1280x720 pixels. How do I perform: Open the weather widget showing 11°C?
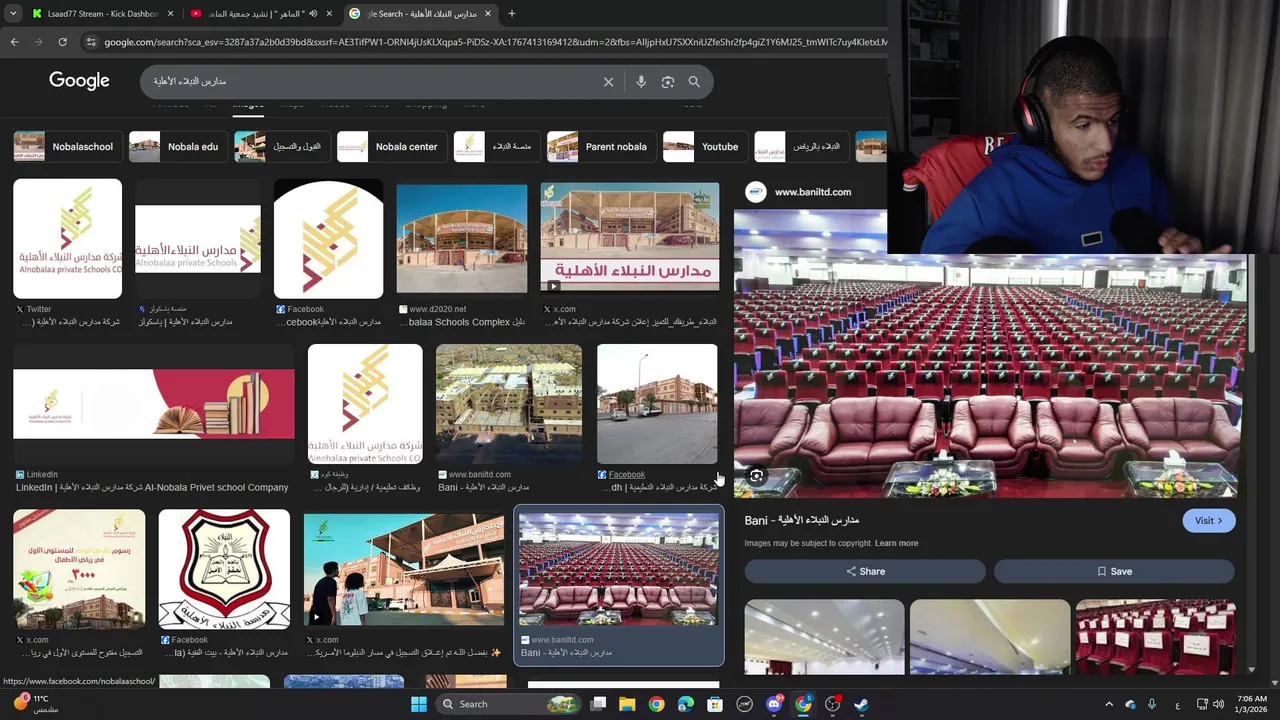point(34,704)
